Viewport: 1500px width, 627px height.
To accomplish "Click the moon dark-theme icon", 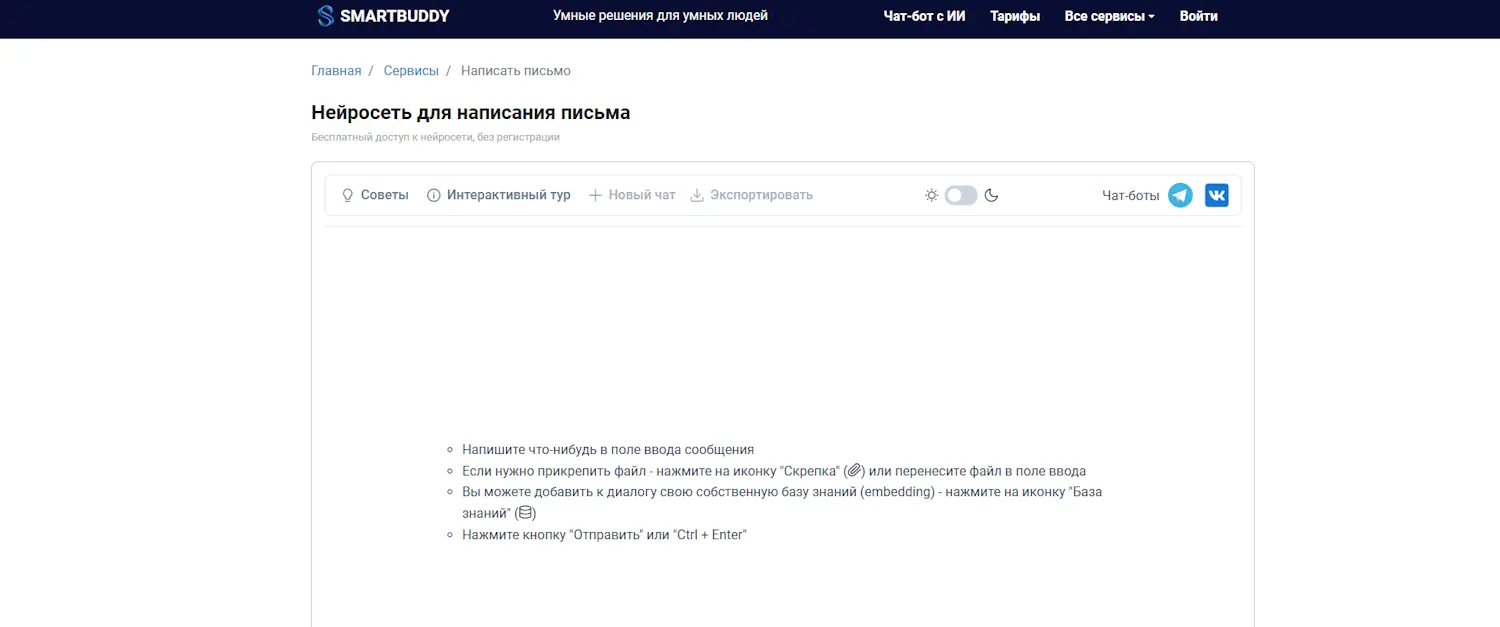I will click(992, 195).
